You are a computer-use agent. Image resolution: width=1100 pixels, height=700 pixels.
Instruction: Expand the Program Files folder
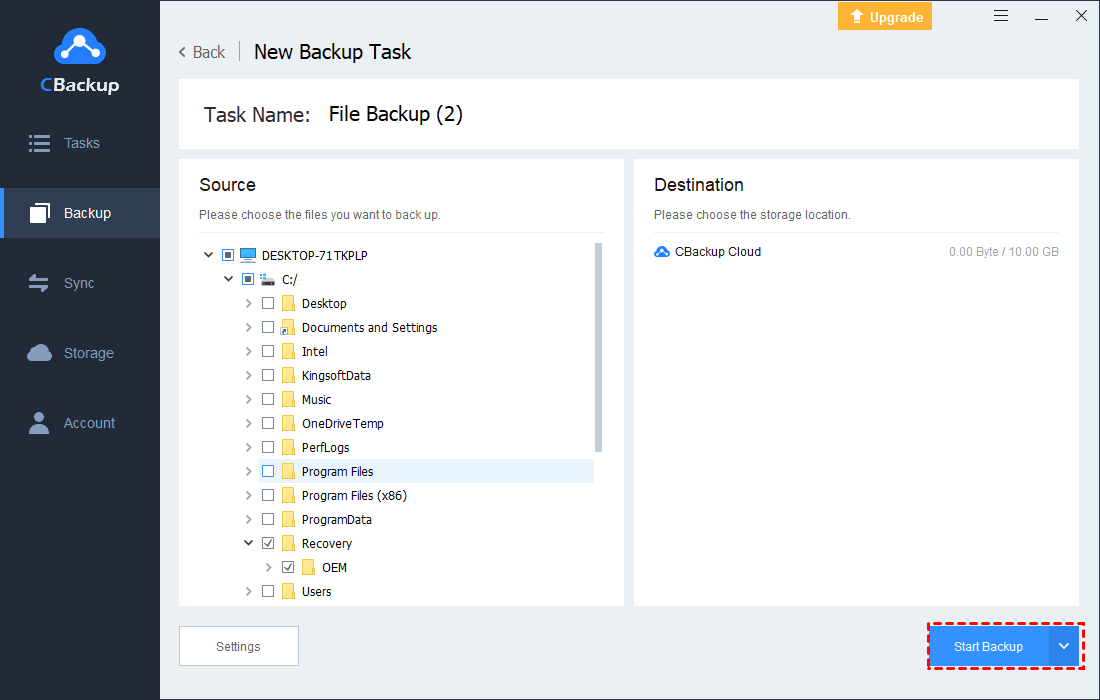tap(248, 471)
